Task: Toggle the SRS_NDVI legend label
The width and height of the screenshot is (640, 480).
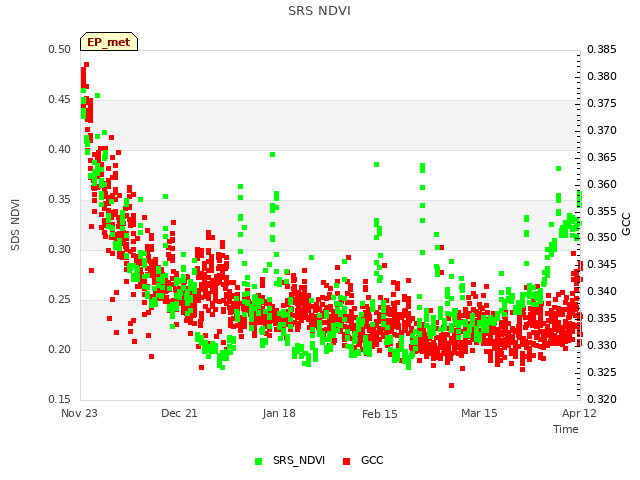Action: 299,460
